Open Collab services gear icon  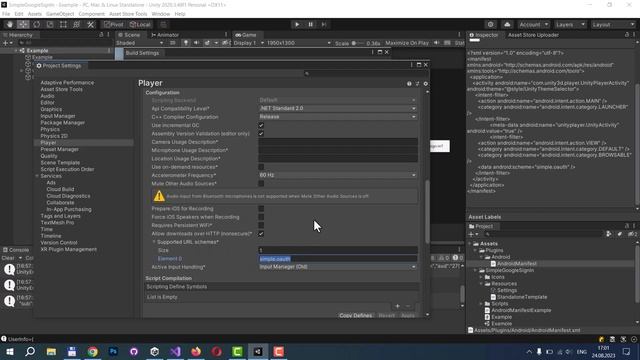[x=490, y=24]
